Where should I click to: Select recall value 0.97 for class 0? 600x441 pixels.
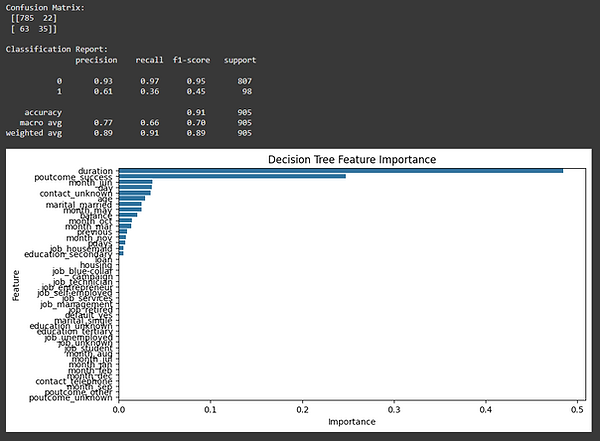[x=150, y=81]
